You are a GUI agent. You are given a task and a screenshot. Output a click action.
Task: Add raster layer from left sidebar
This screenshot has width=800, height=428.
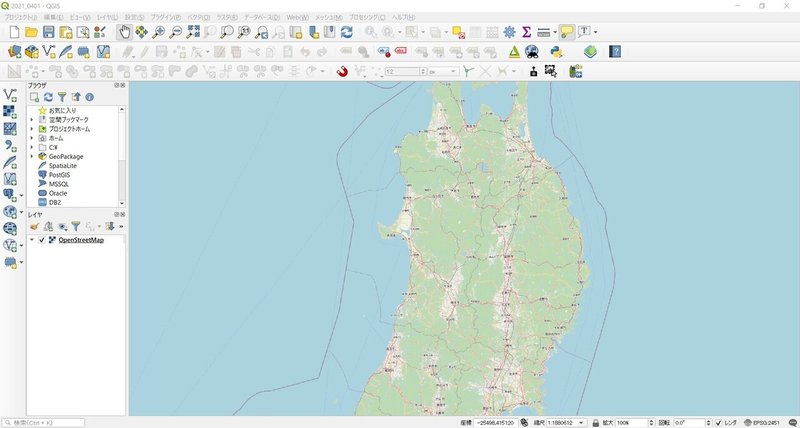10,111
